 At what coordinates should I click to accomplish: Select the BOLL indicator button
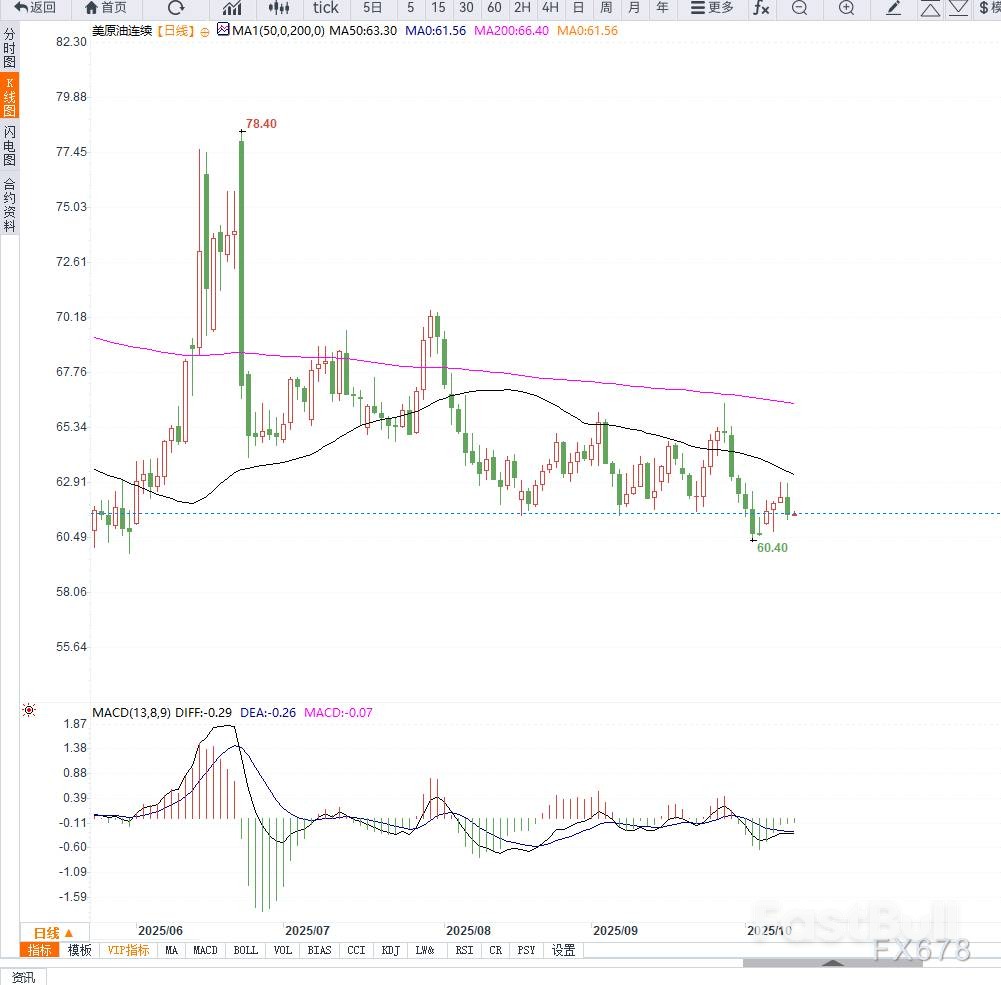coord(245,950)
